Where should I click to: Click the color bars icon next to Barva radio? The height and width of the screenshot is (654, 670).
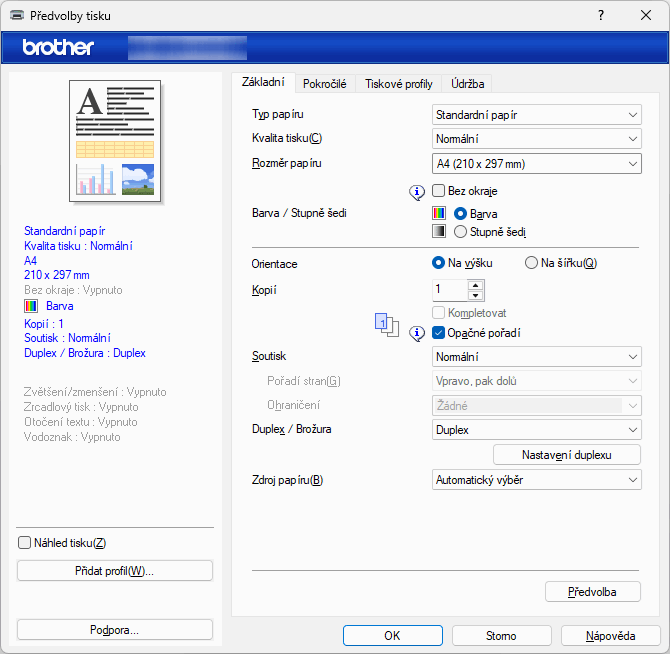pyautogui.click(x=439, y=213)
